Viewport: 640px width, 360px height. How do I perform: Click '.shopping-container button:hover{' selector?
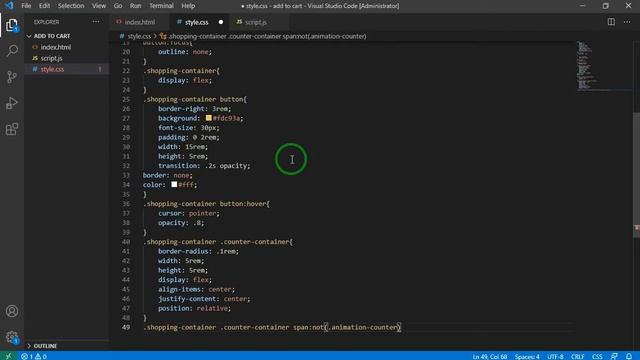(x=206, y=204)
